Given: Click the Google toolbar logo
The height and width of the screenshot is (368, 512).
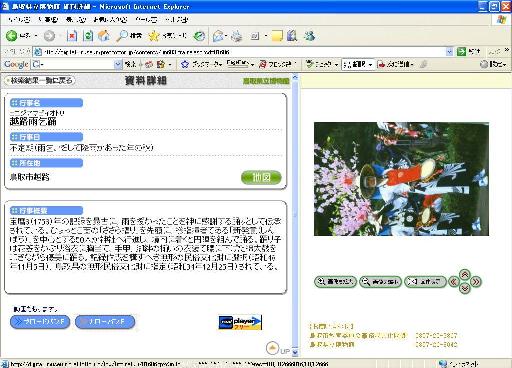Looking at the screenshot, I should [x=16, y=64].
